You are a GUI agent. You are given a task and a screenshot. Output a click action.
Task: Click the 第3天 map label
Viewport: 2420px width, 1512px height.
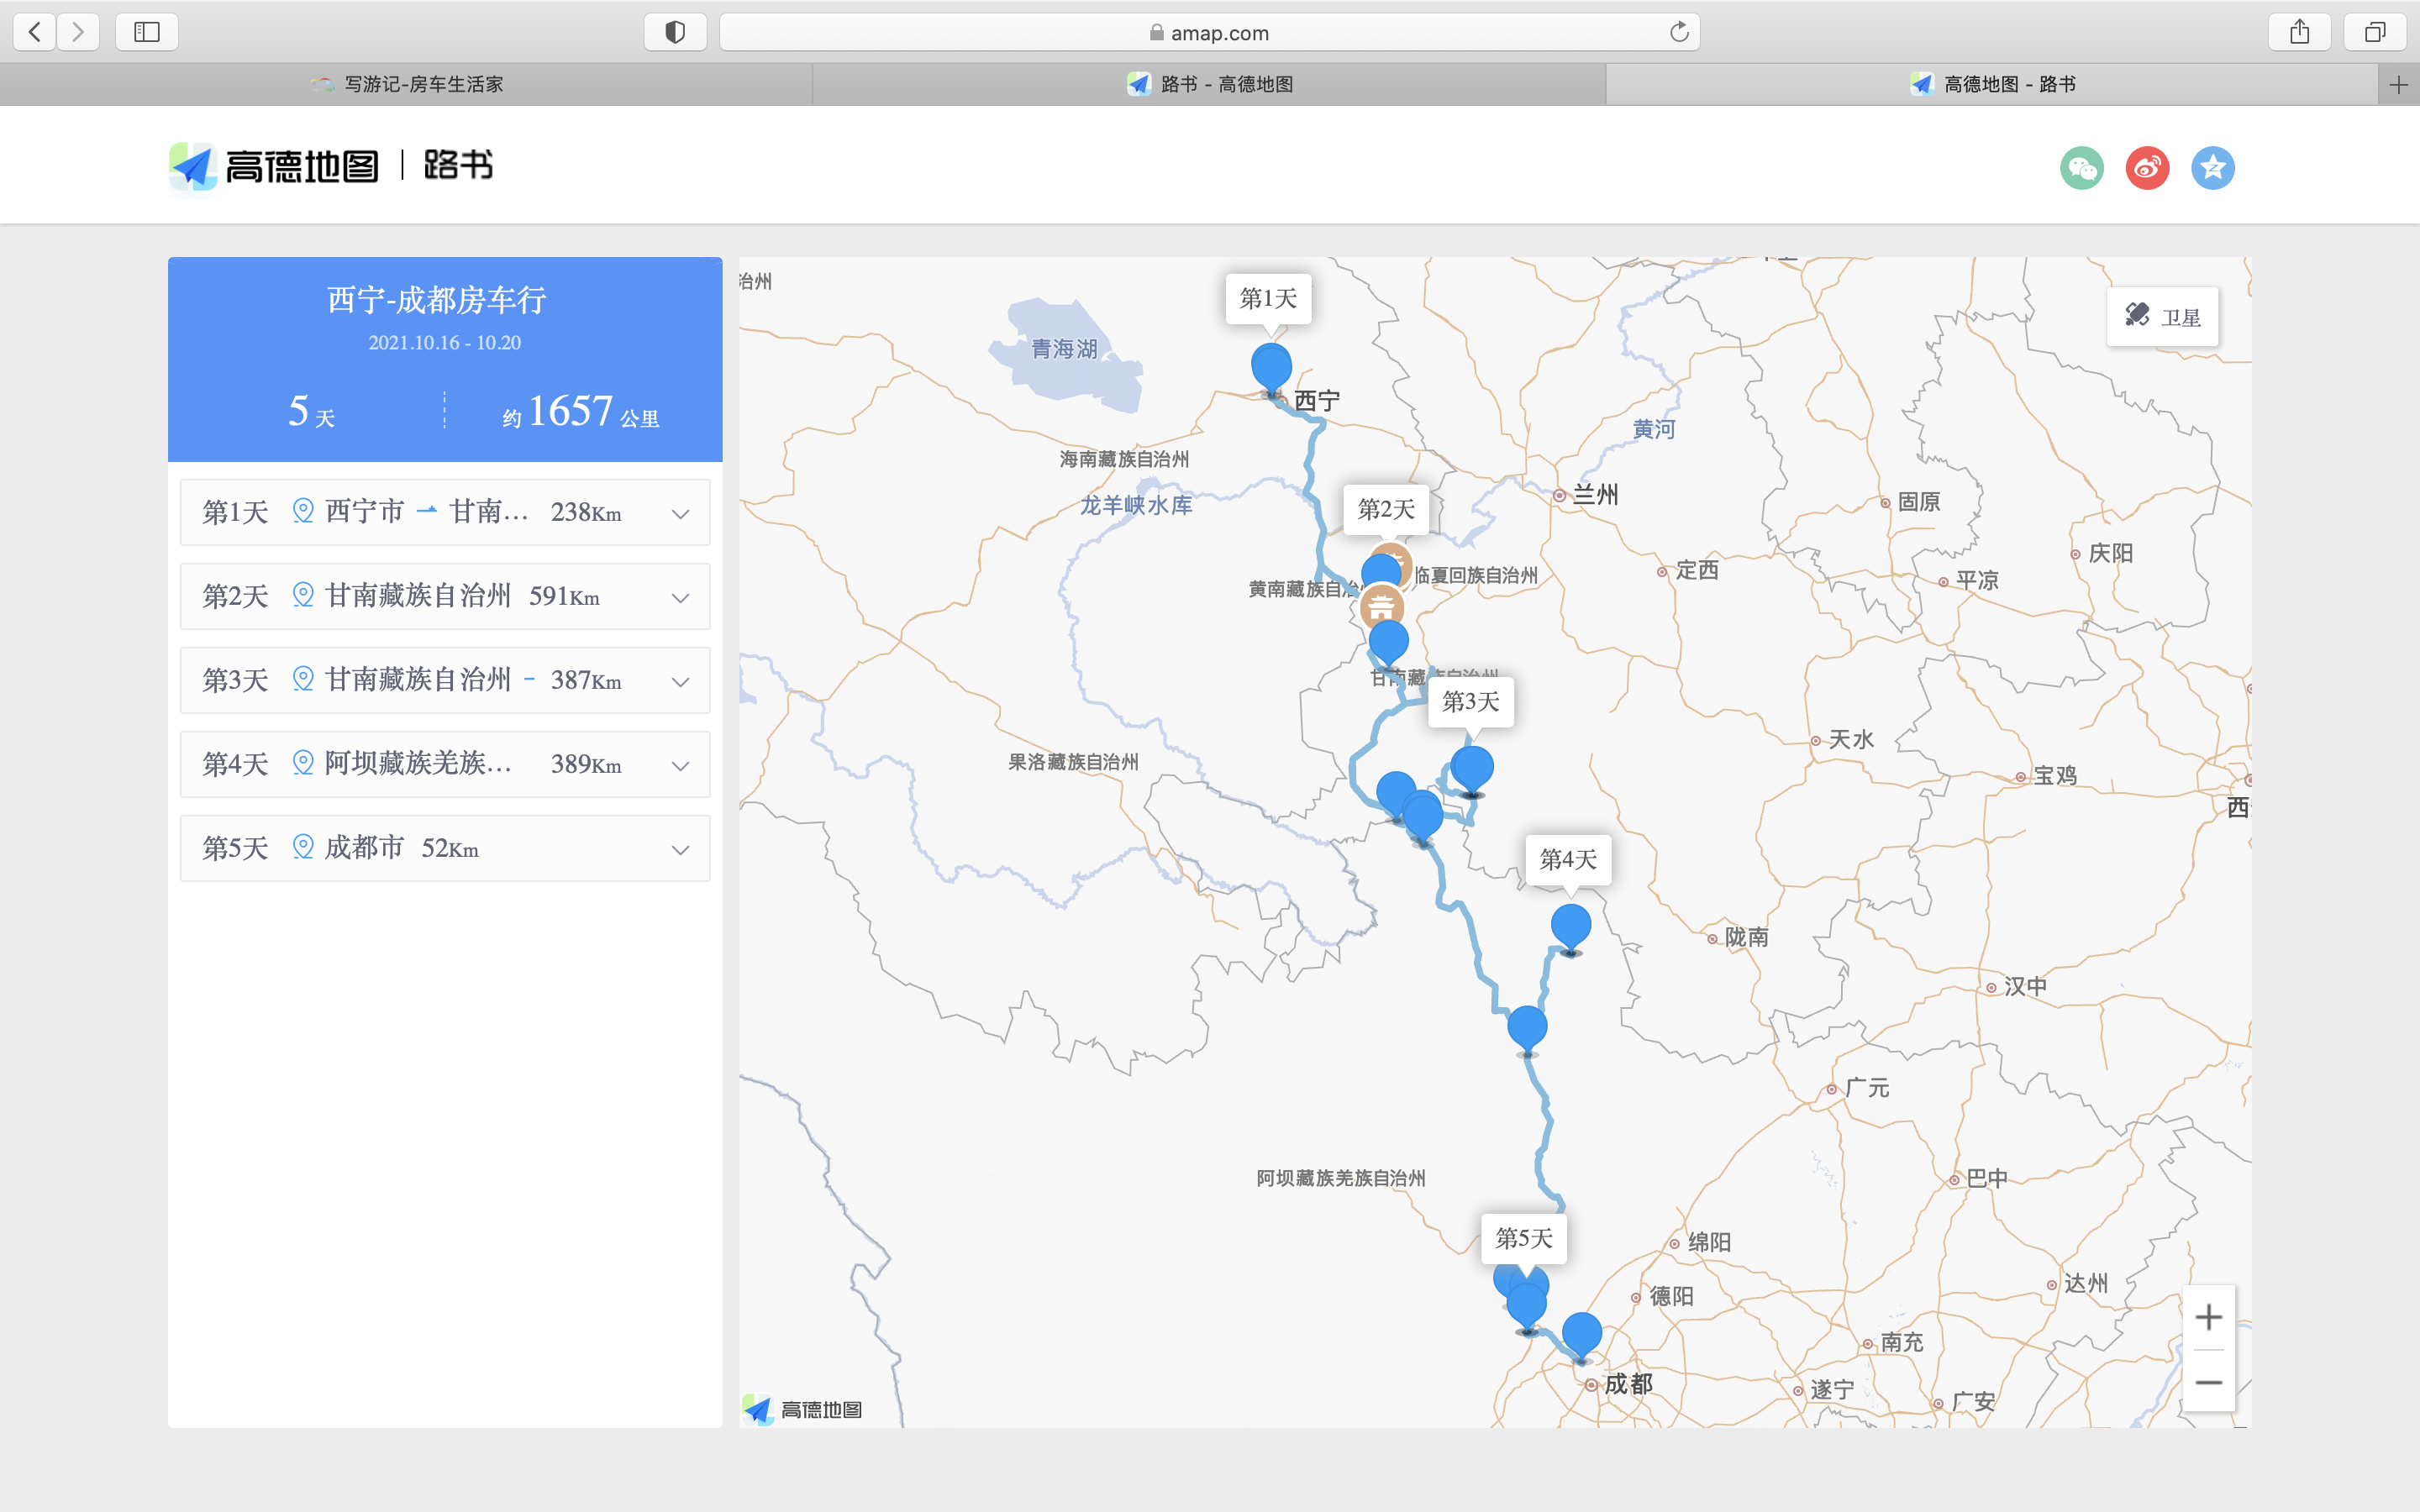point(1471,701)
